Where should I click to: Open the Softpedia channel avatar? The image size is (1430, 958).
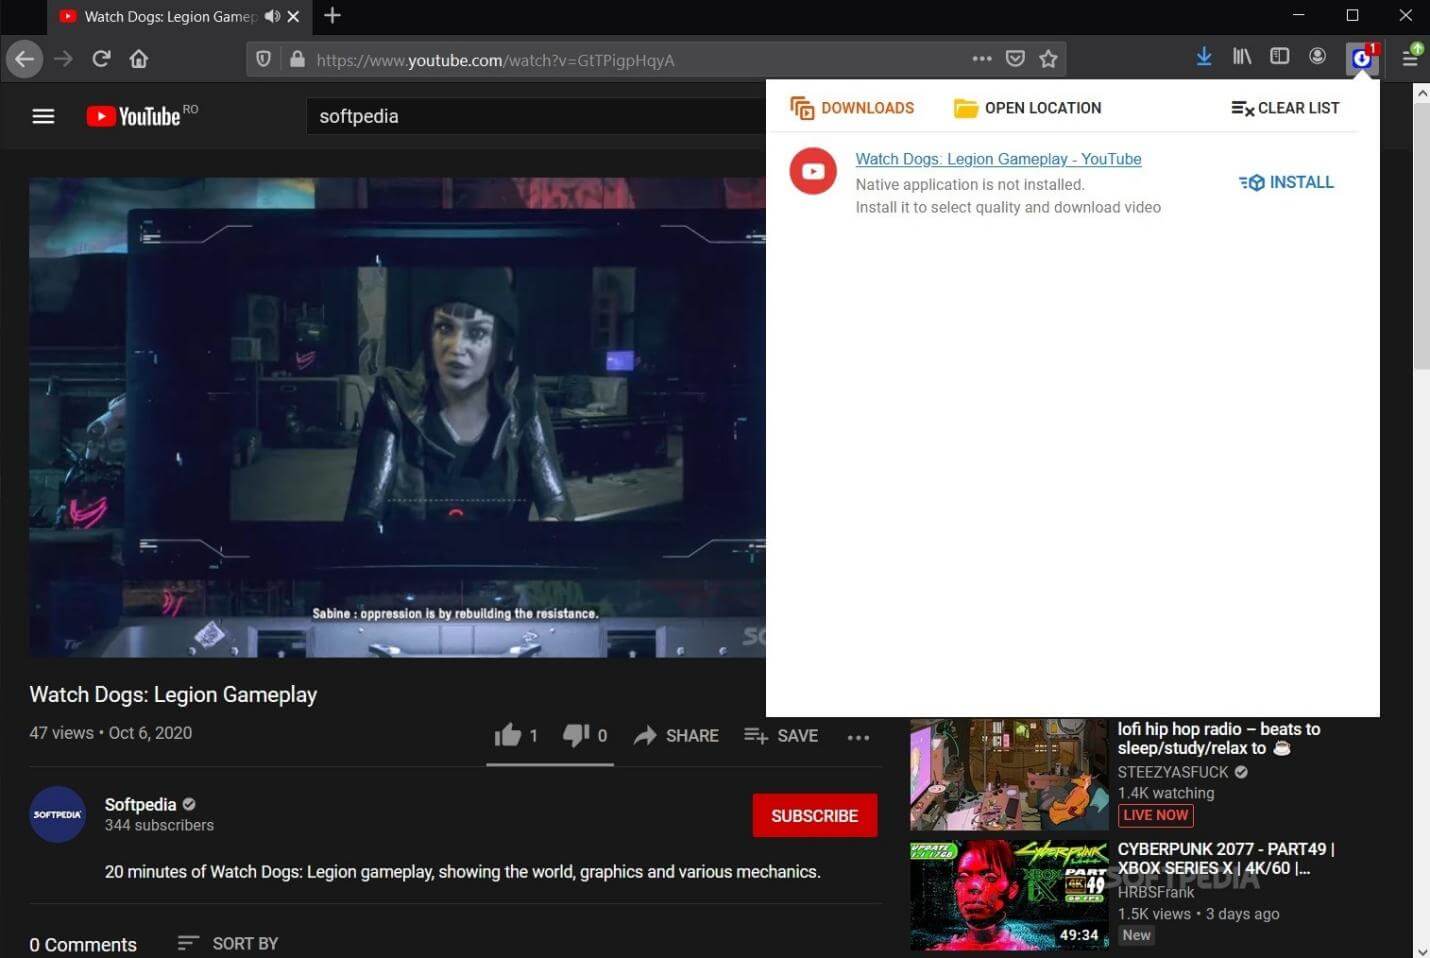tap(57, 814)
